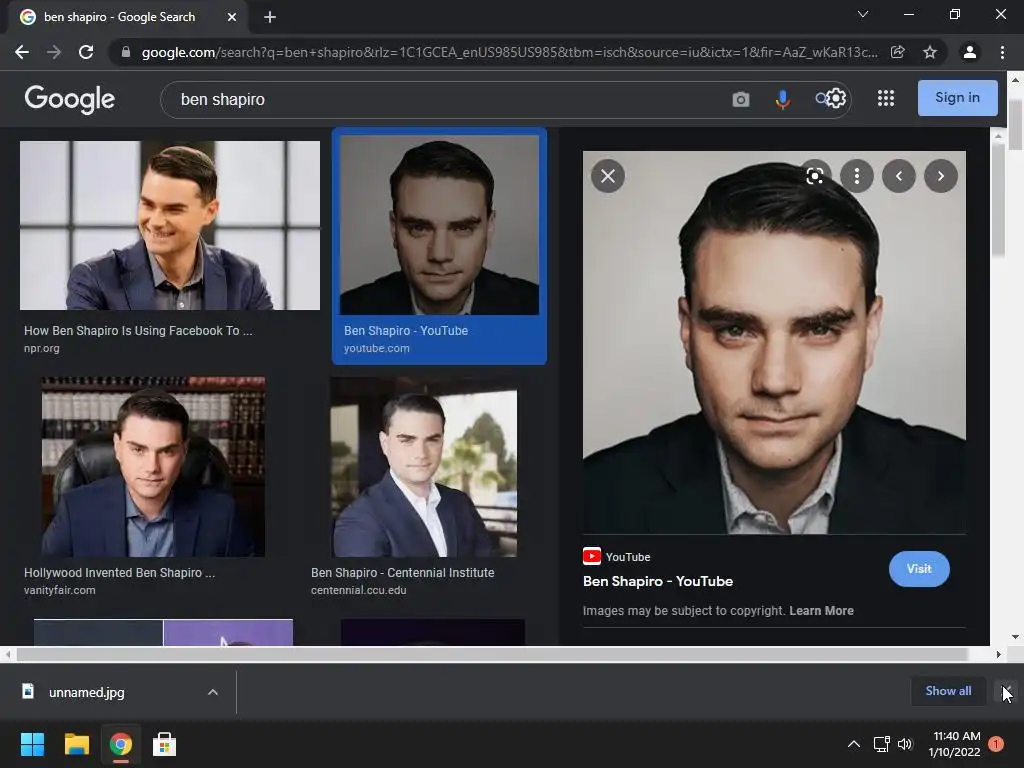The width and height of the screenshot is (1024, 768).
Task: Open the Google apps grid
Action: point(886,98)
